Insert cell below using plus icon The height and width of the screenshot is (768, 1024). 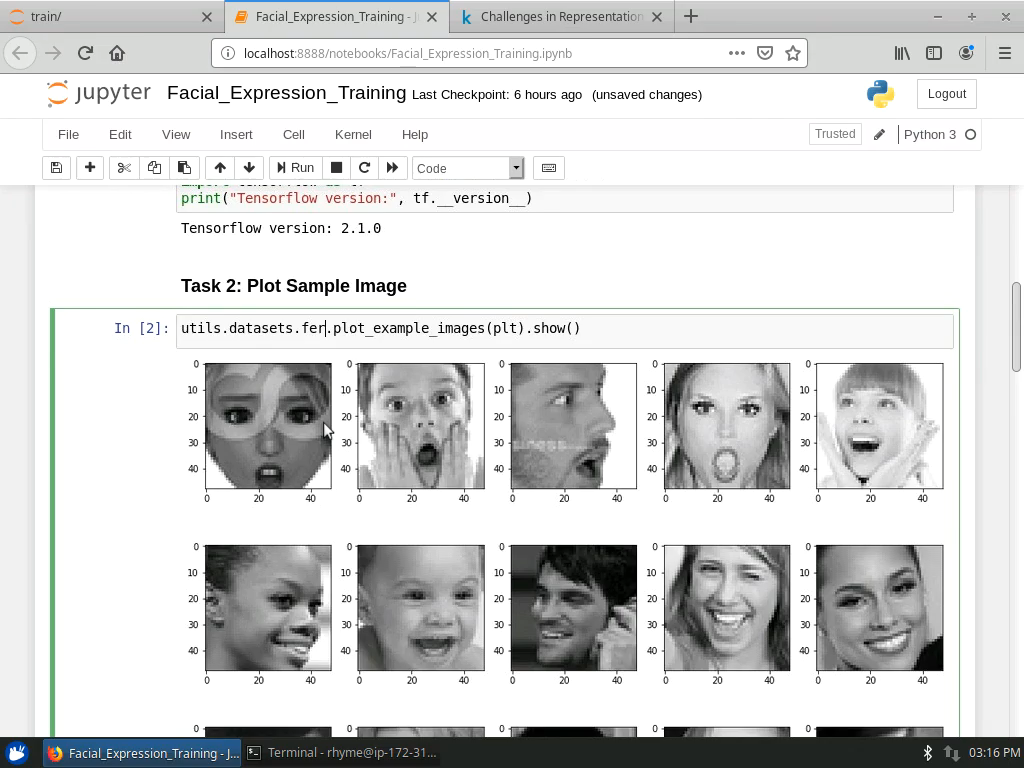pos(90,168)
